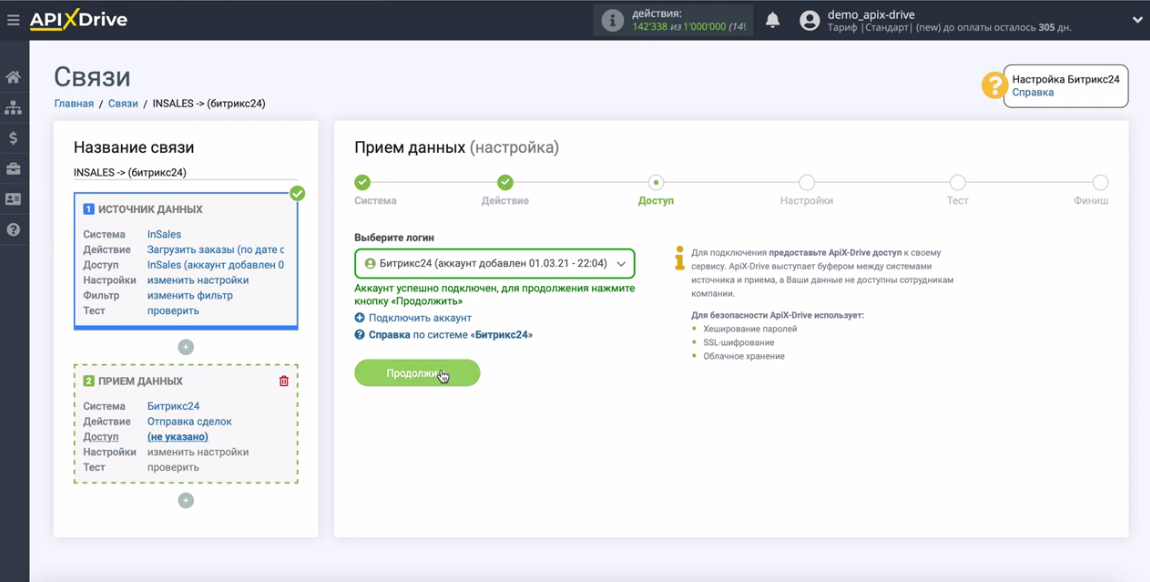The width and height of the screenshot is (1150, 582).
Task: Click the Продолжить button
Action: (417, 373)
